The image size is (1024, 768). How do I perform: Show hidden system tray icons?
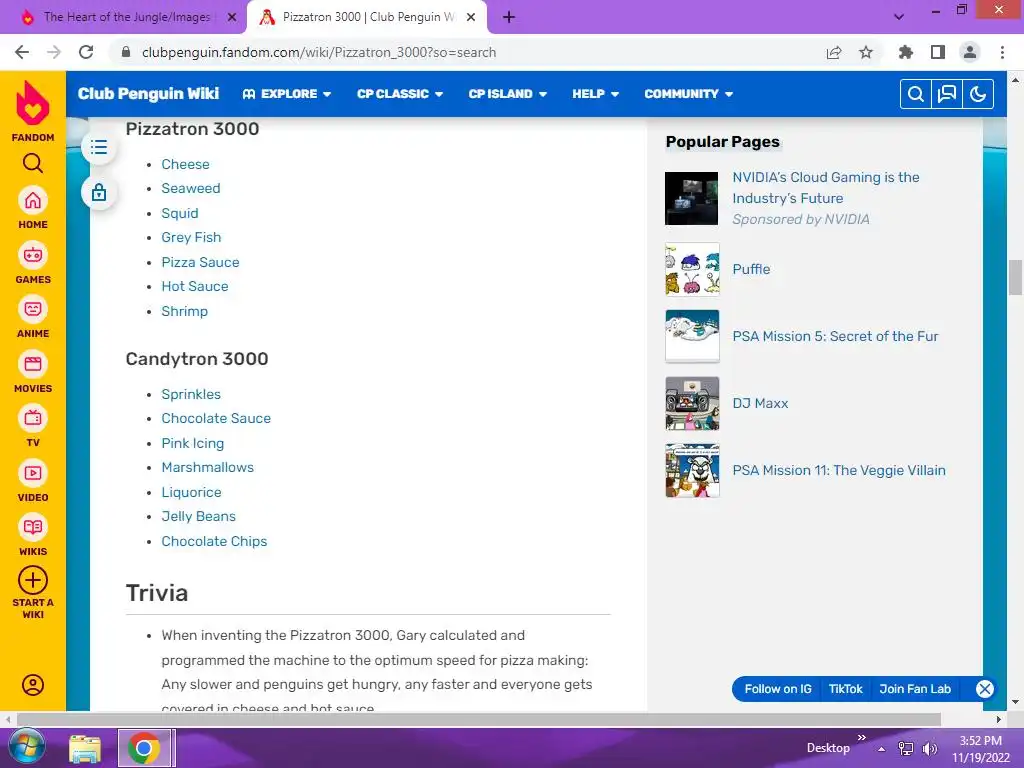click(882, 749)
